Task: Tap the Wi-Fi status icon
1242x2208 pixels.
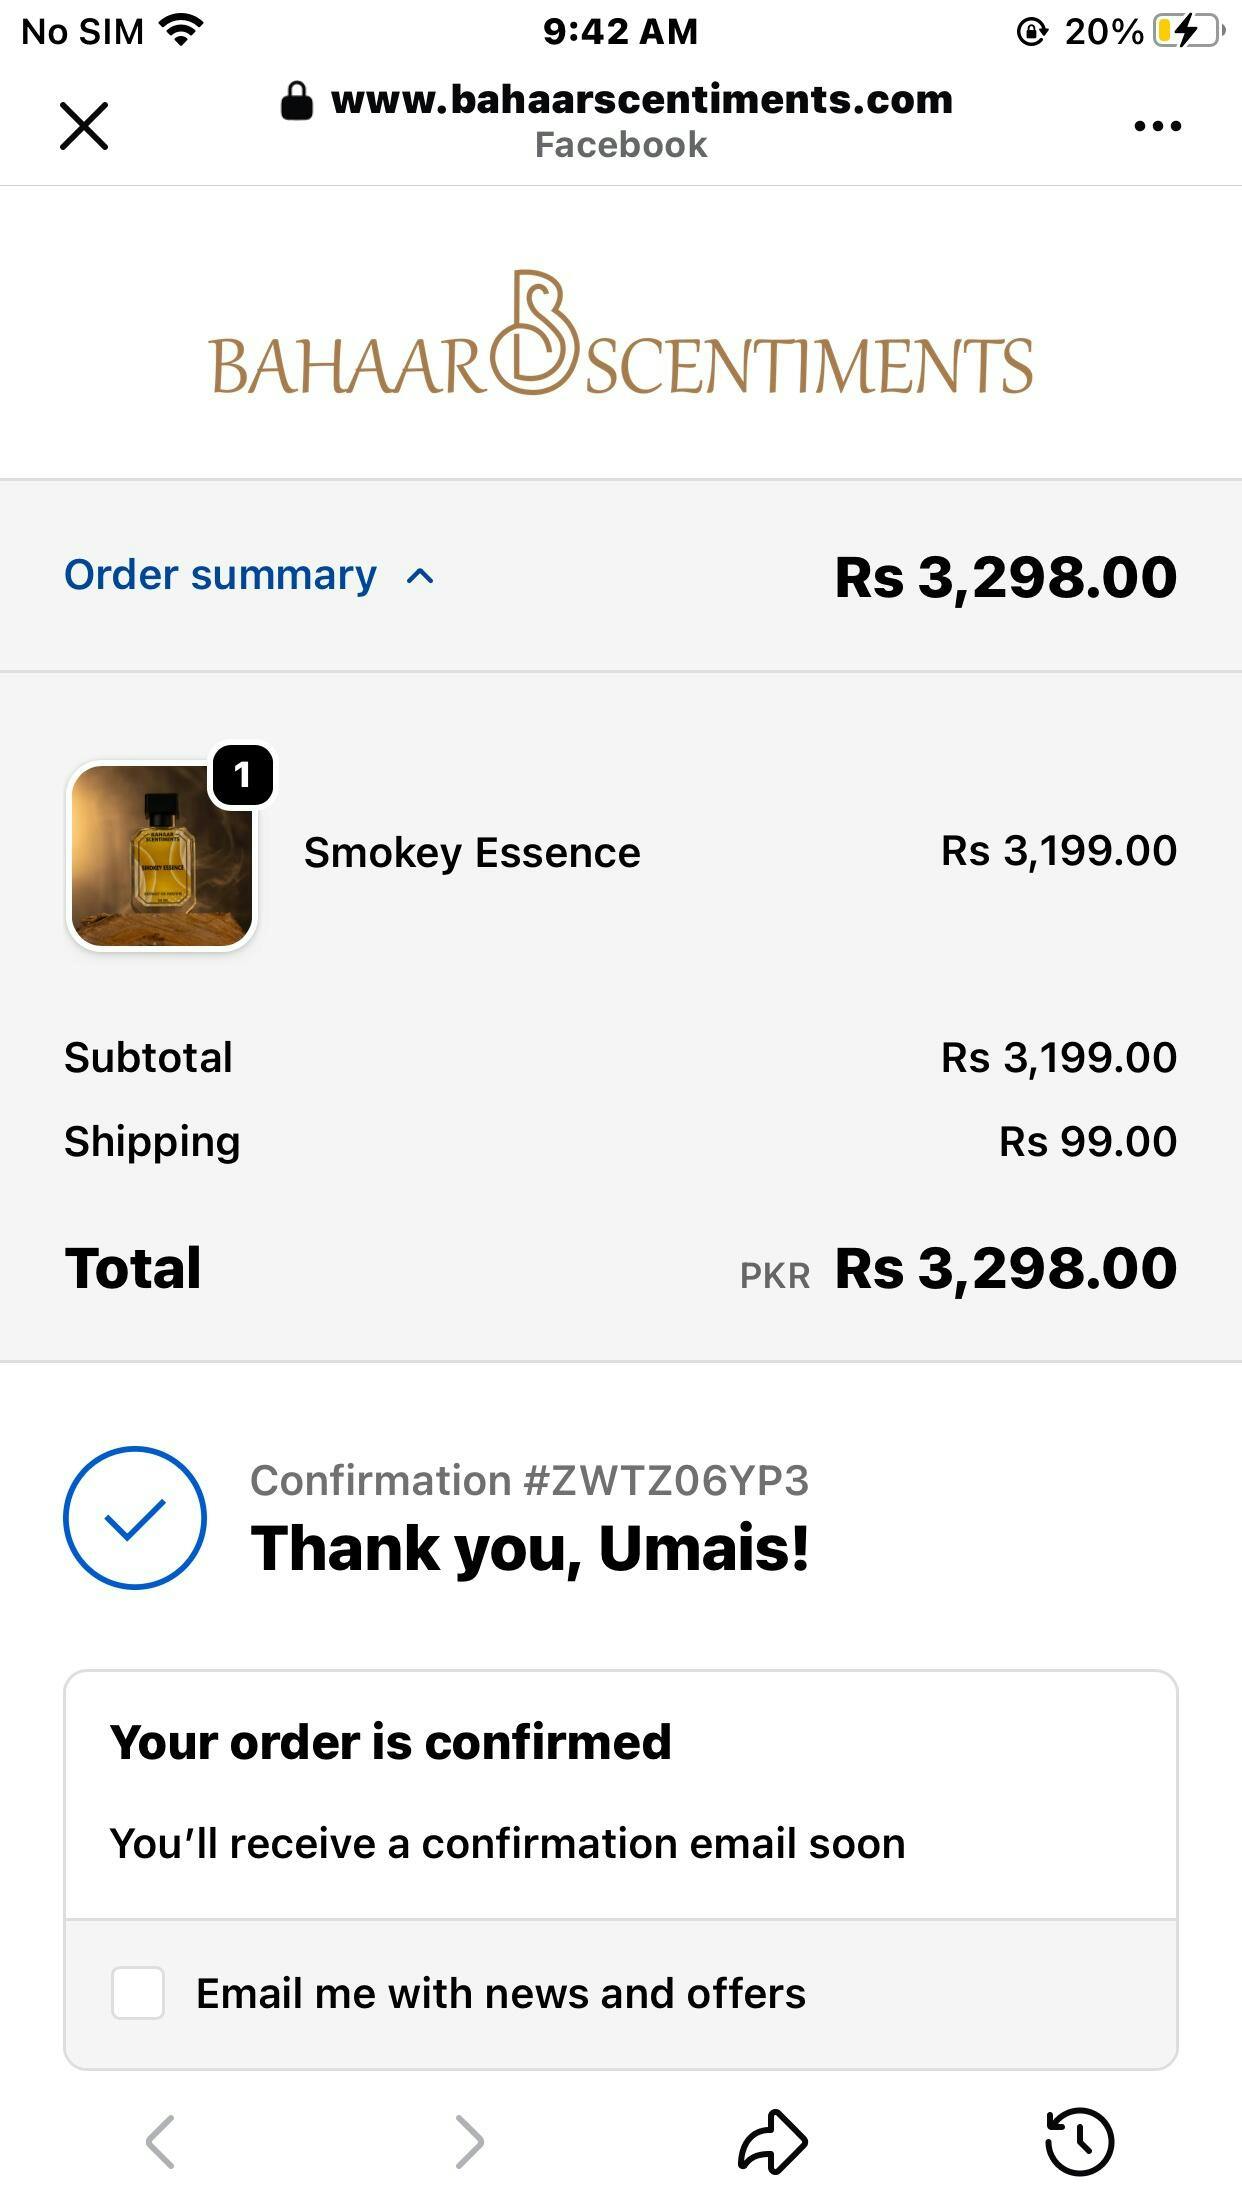Action: click(181, 31)
